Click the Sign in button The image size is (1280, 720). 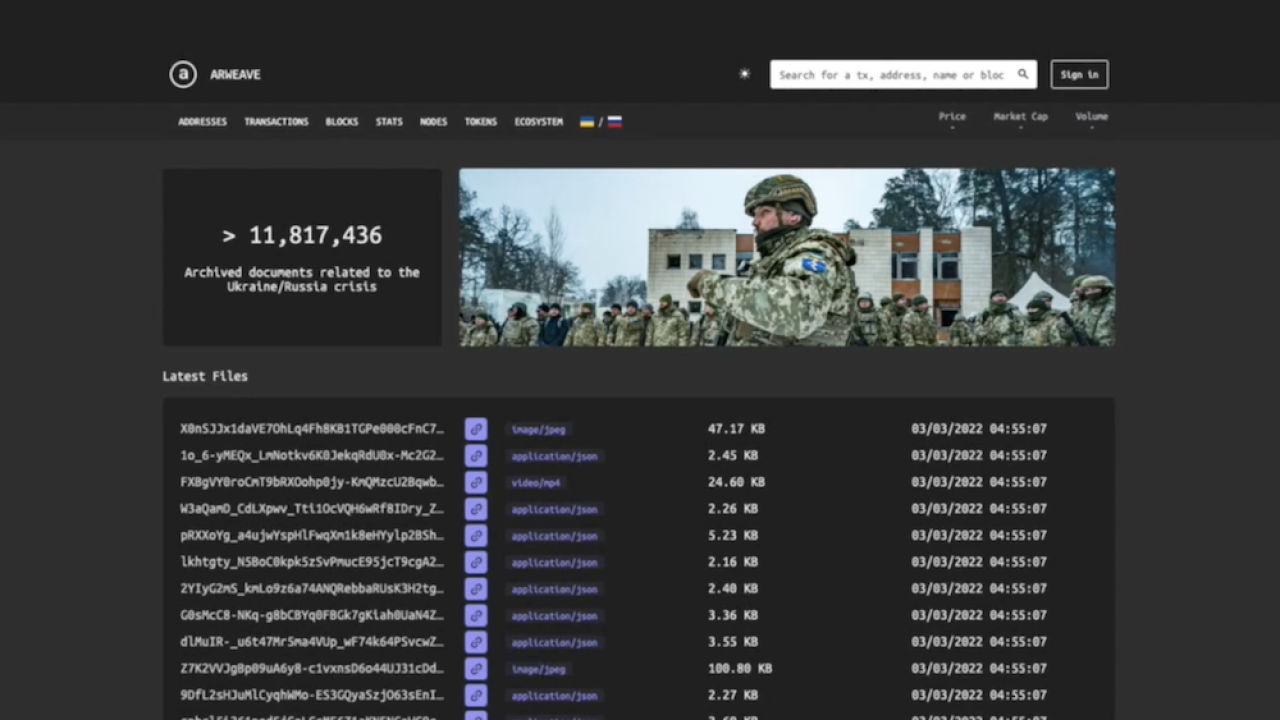point(1079,74)
